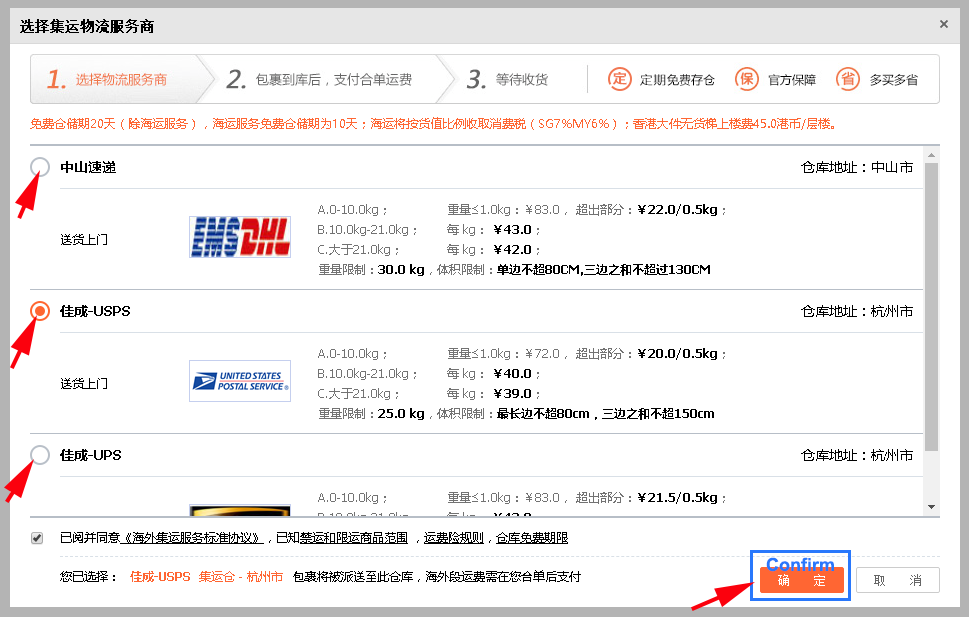Click the EMS DHL carrier logo

click(x=240, y=237)
